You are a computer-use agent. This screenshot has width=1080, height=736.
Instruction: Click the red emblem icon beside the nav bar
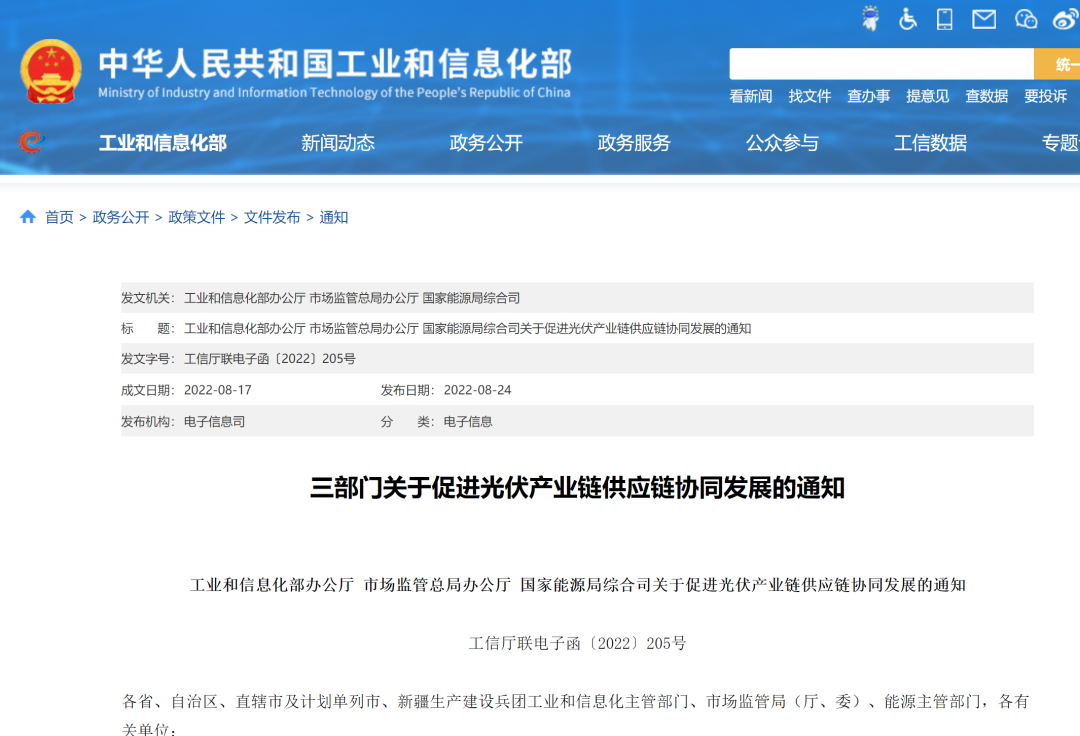click(x=28, y=142)
